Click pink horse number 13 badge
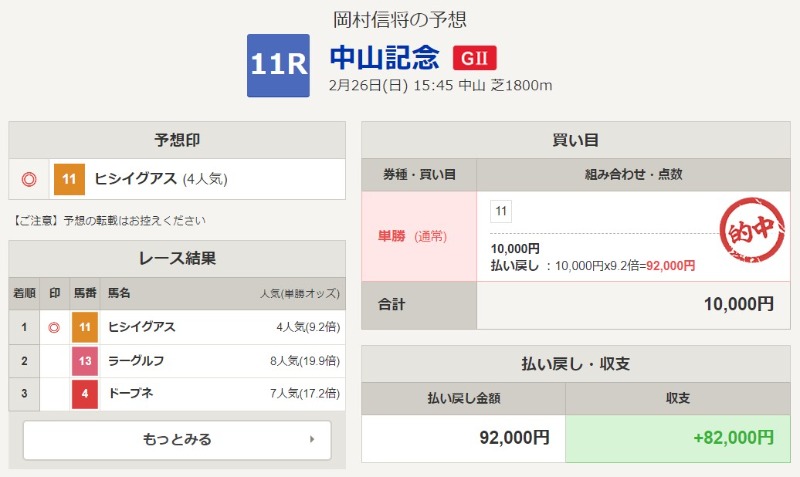The height and width of the screenshot is (477, 800). (85, 360)
